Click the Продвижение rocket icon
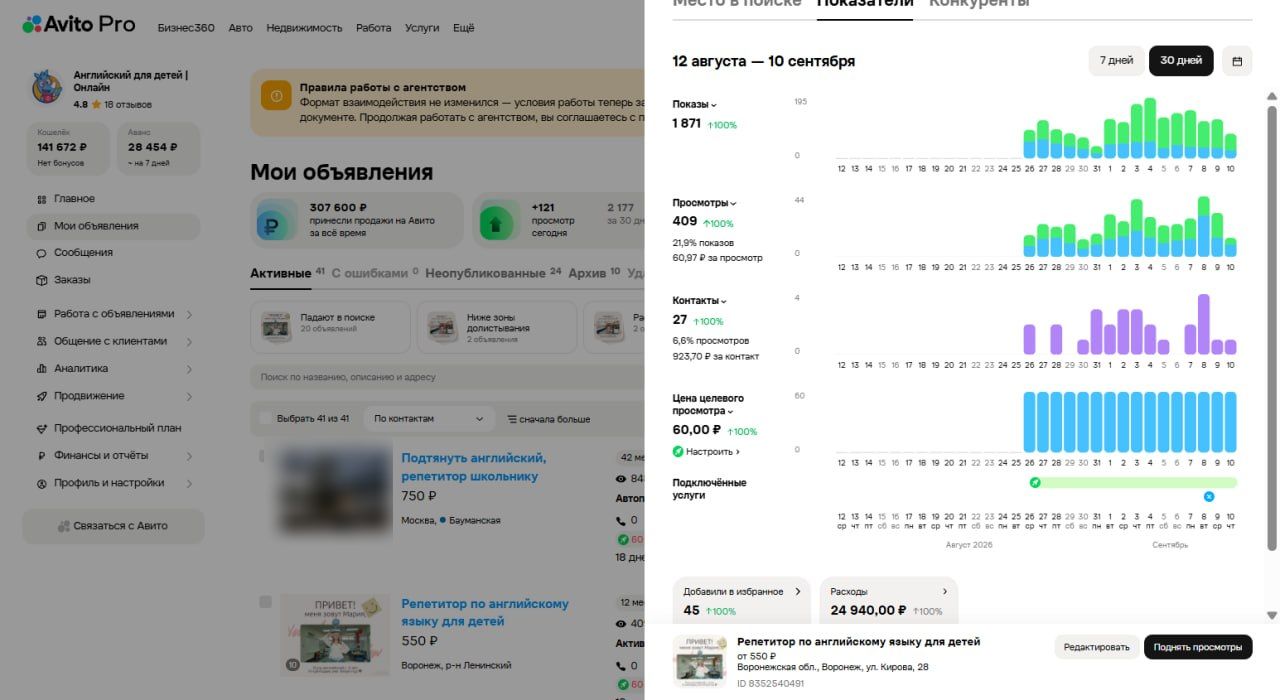Screen dimensions: 1280x700 (x=41, y=396)
